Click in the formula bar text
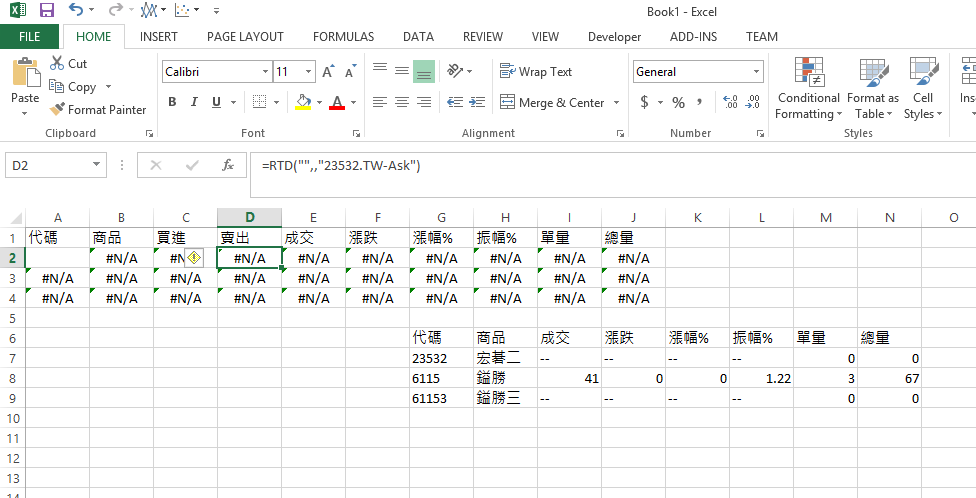 click(x=342, y=166)
